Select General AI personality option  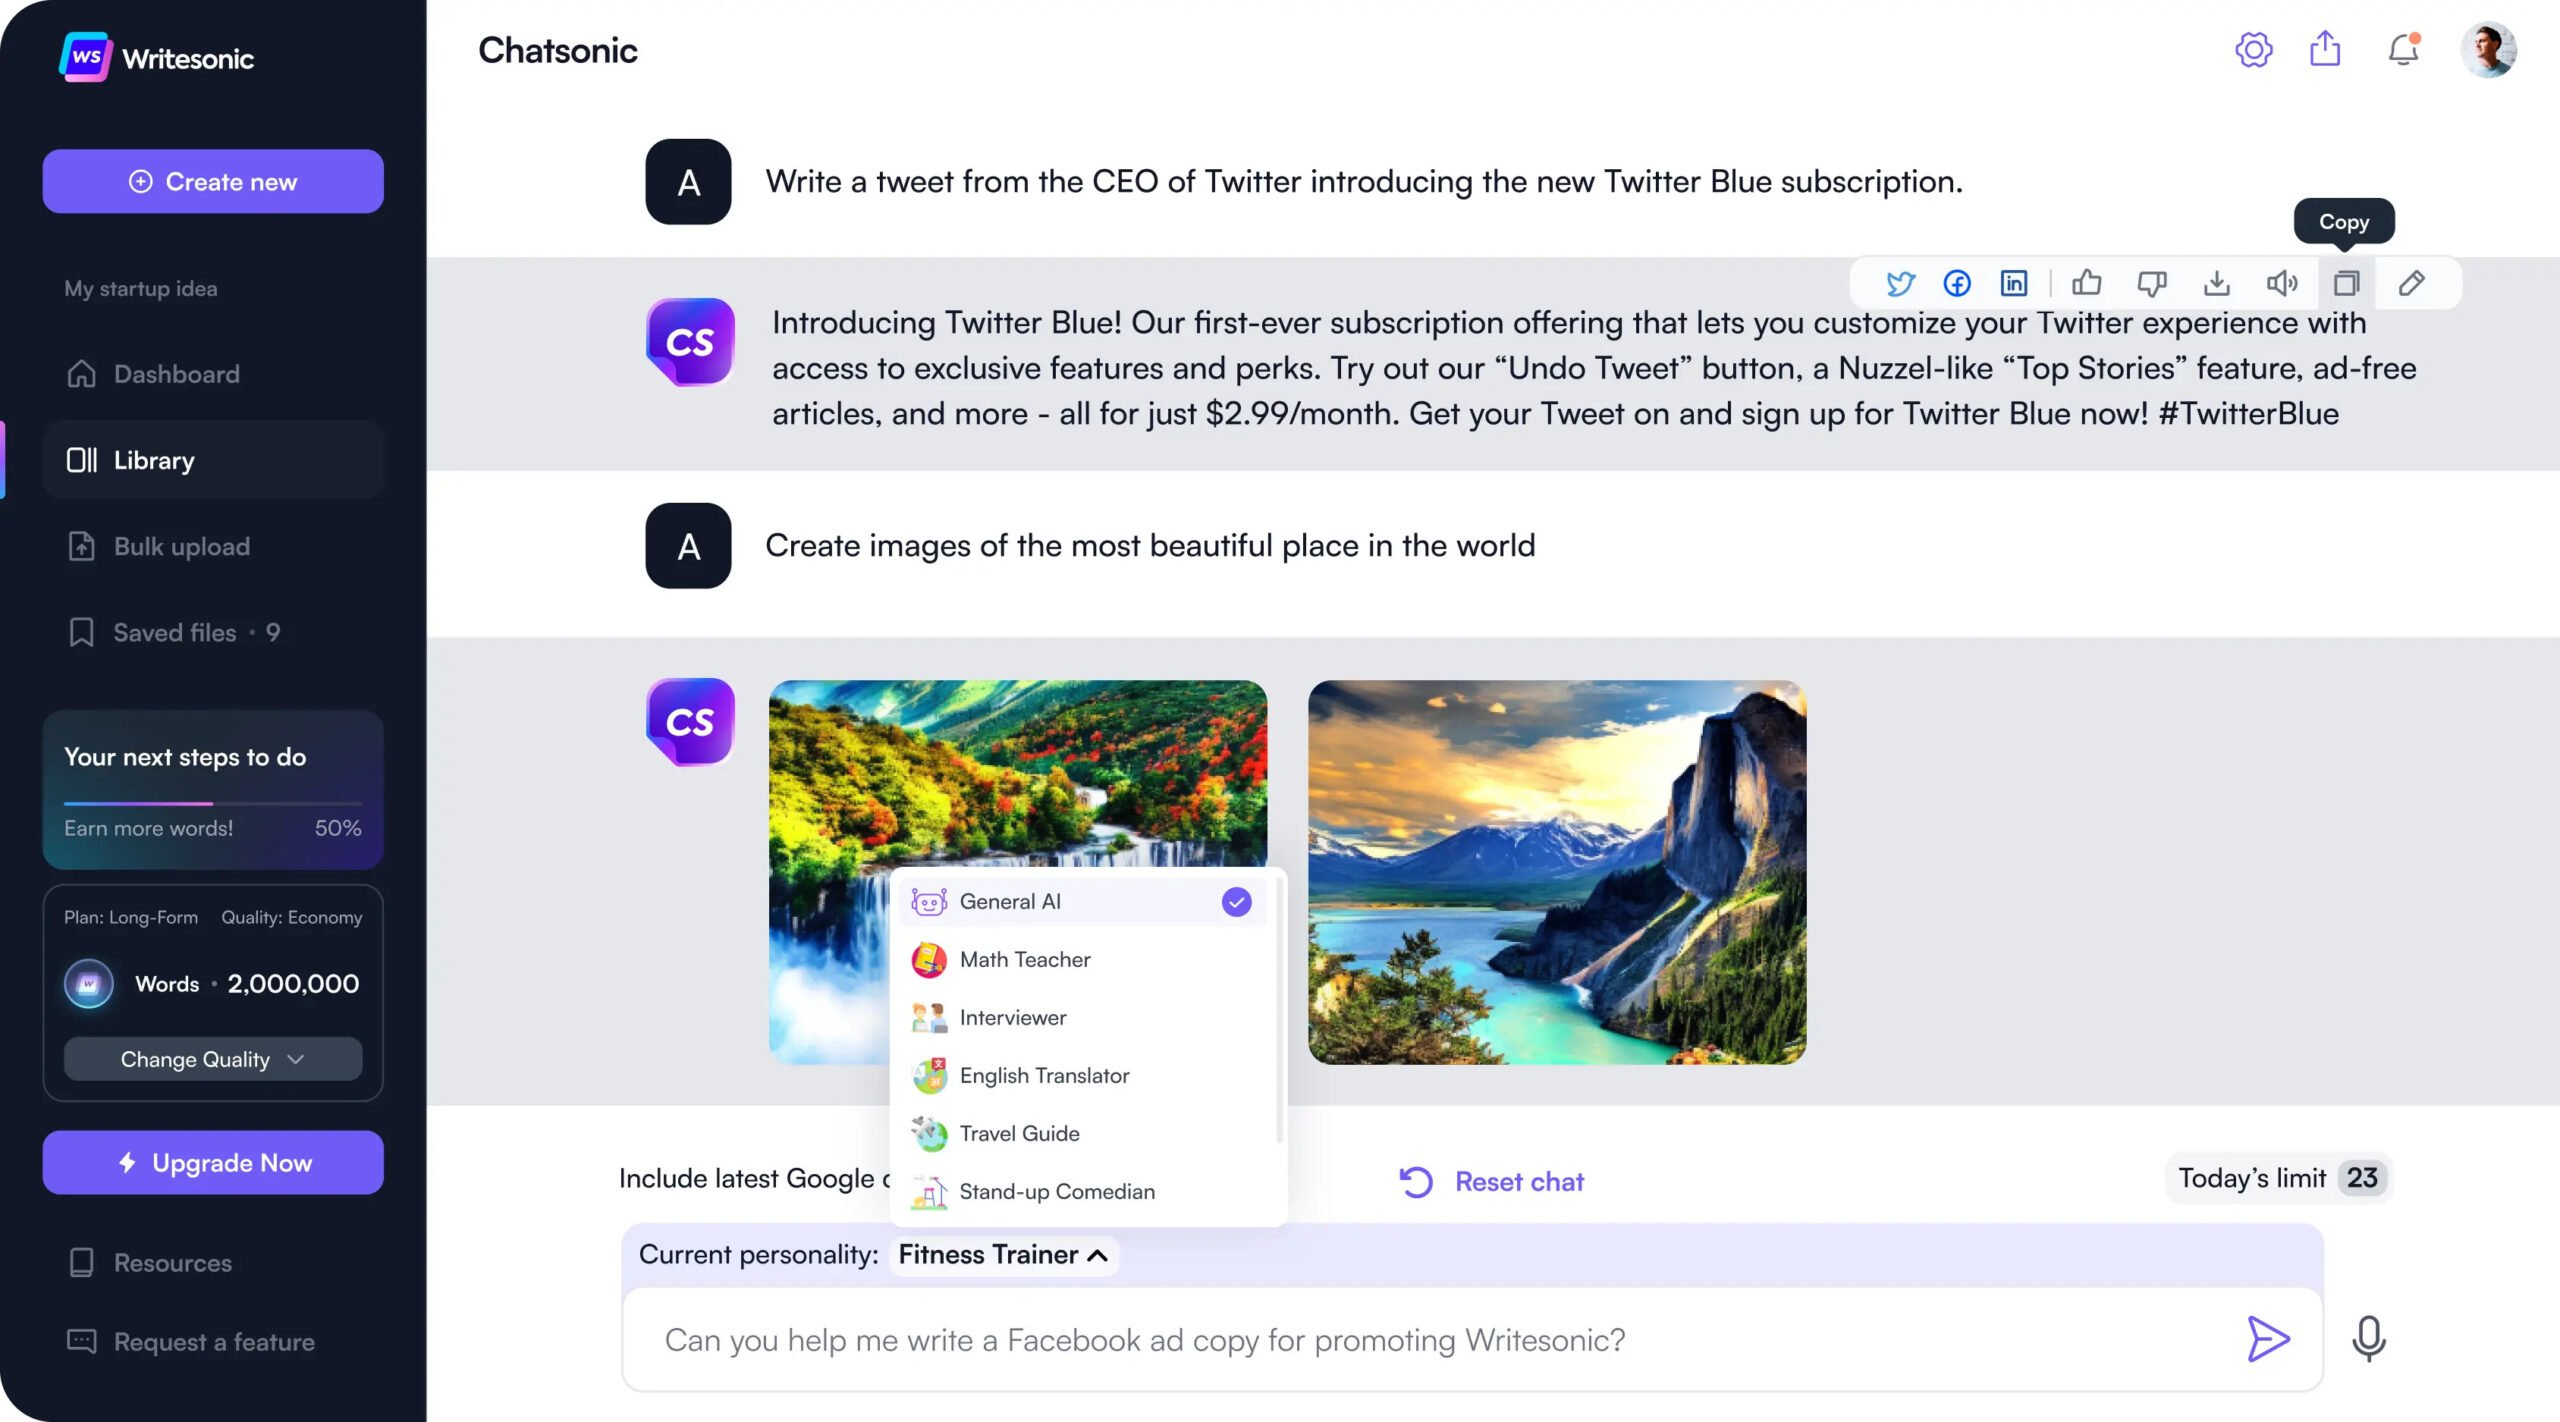[1079, 900]
